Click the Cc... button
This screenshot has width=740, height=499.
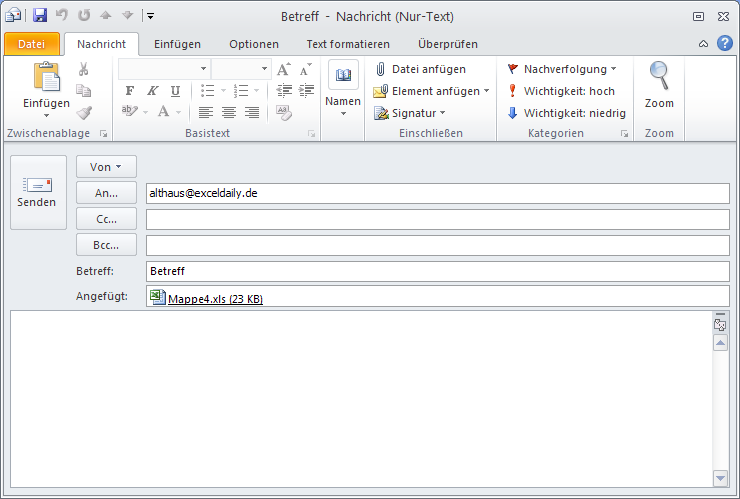(x=106, y=219)
